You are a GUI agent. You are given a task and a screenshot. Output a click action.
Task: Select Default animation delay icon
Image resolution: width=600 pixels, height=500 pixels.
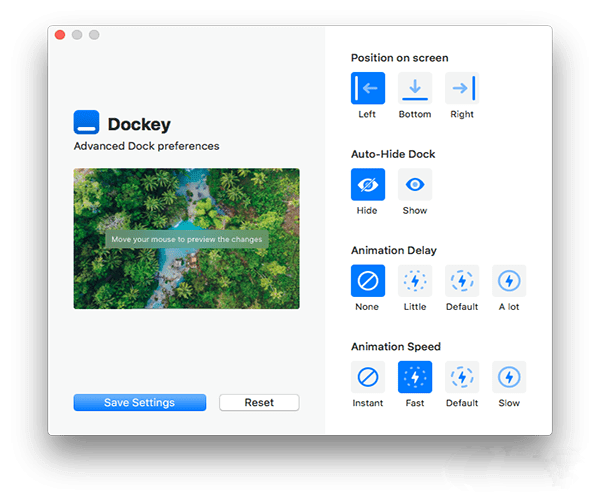click(462, 281)
